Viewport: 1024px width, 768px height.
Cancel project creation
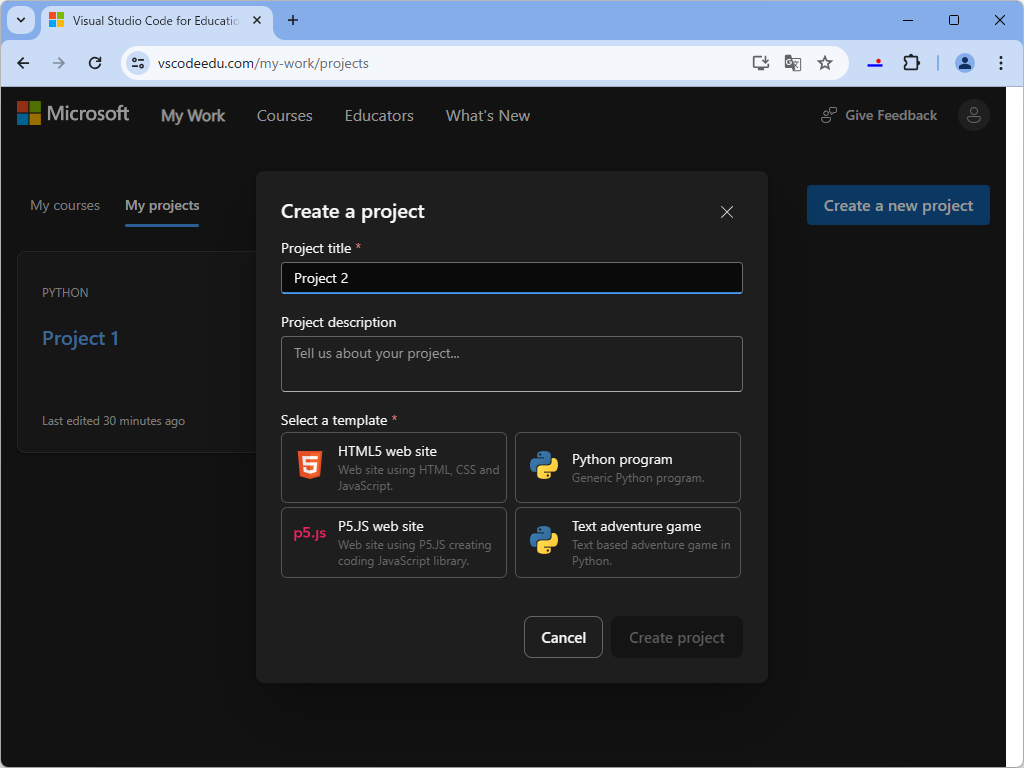point(564,637)
